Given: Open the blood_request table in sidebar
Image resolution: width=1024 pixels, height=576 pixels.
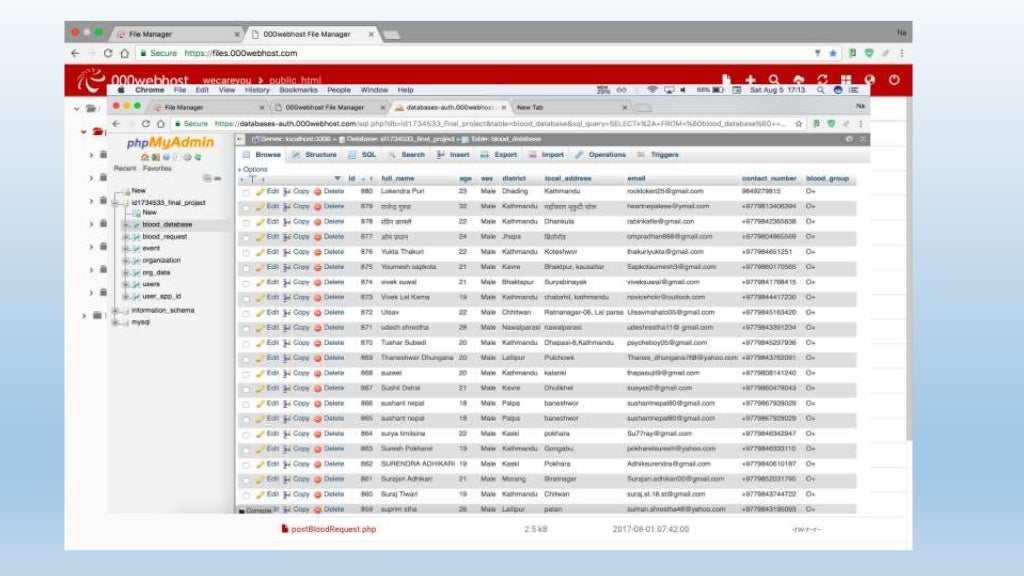Looking at the screenshot, I should pos(165,236).
